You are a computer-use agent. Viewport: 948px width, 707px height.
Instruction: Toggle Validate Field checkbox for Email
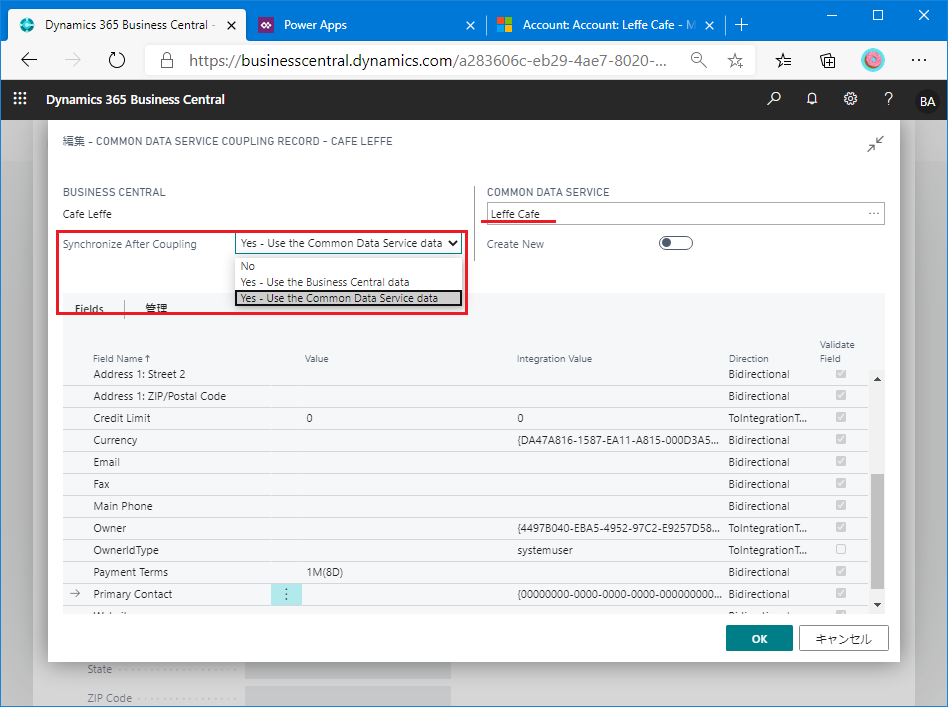click(x=840, y=461)
